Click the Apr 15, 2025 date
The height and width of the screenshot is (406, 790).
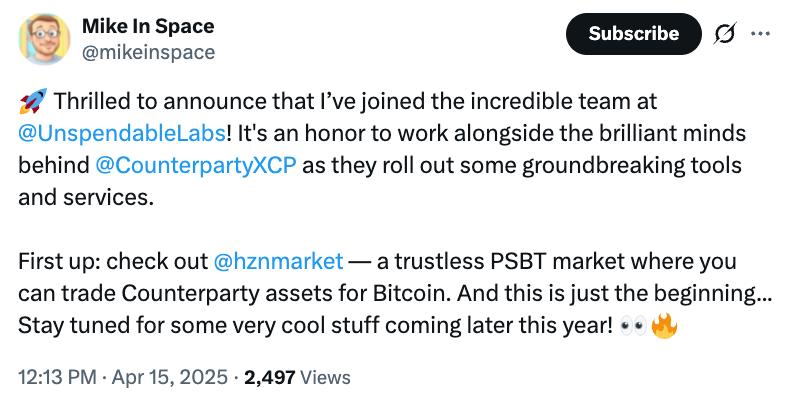click(170, 377)
